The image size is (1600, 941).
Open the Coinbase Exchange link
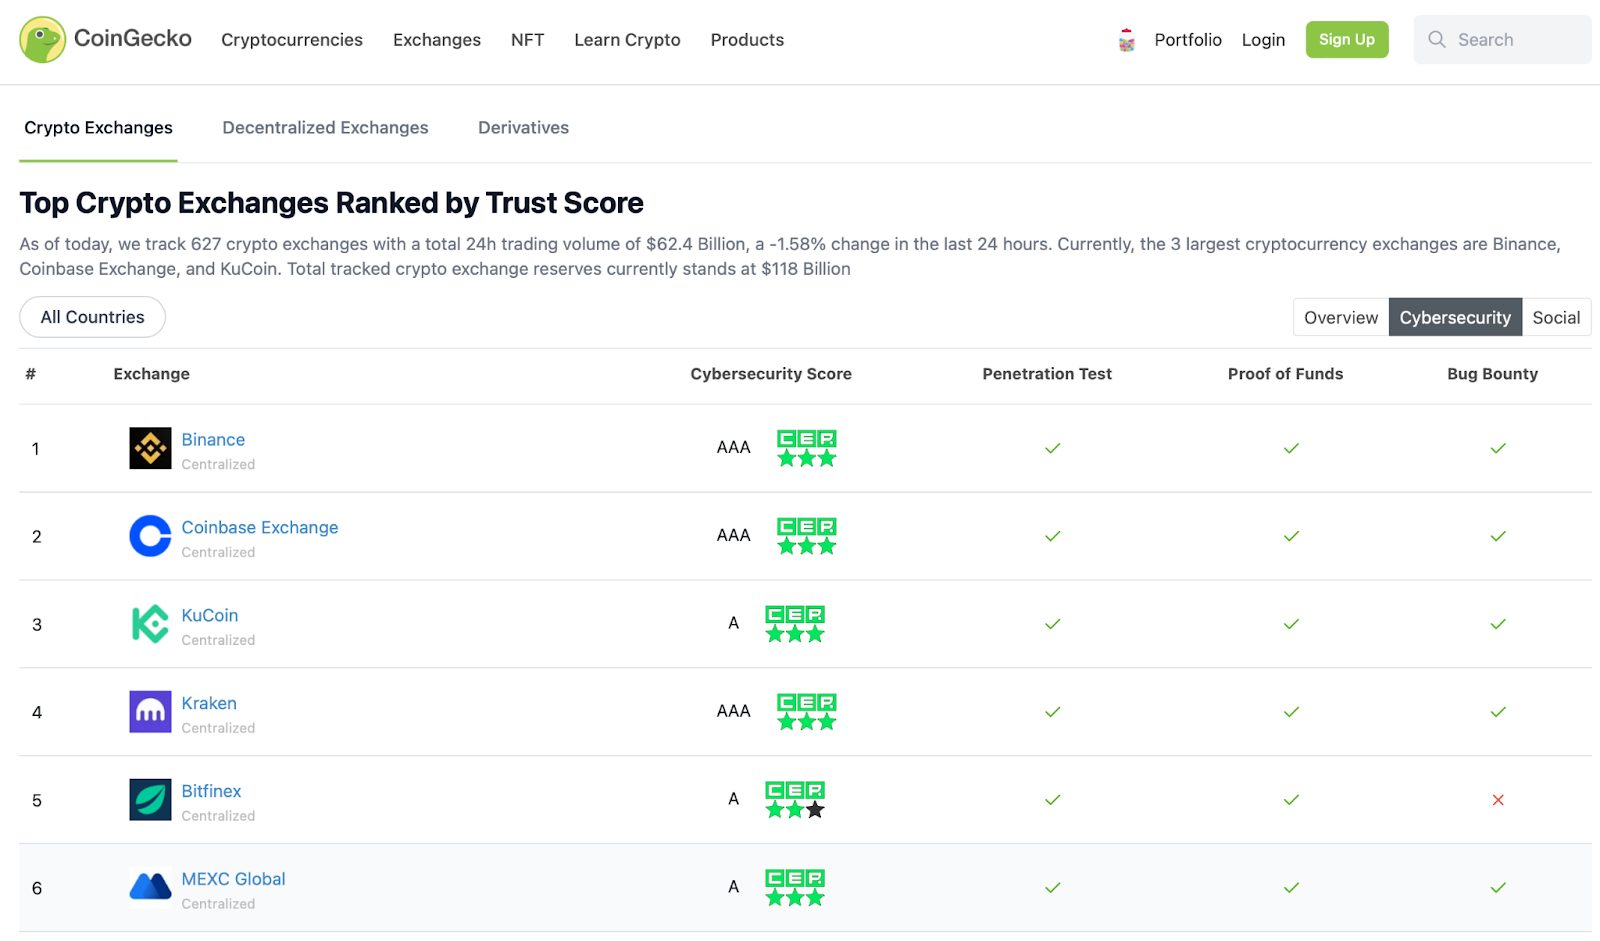(x=260, y=528)
